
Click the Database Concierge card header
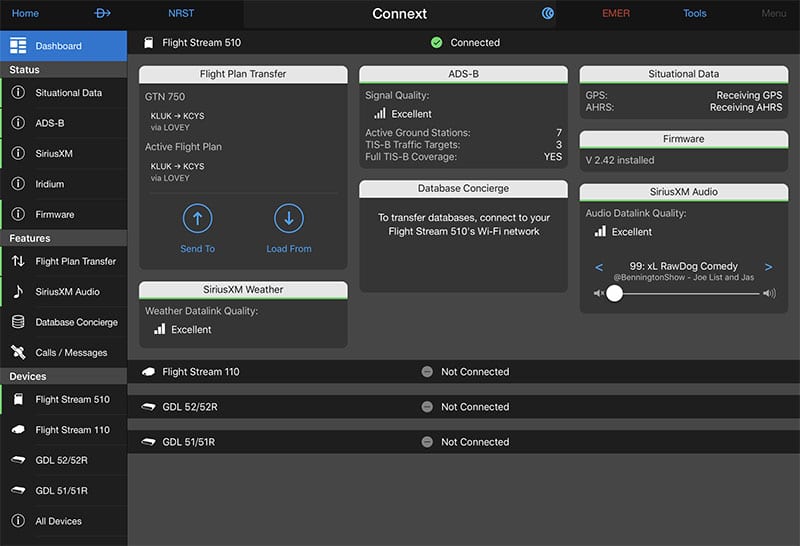click(x=463, y=188)
